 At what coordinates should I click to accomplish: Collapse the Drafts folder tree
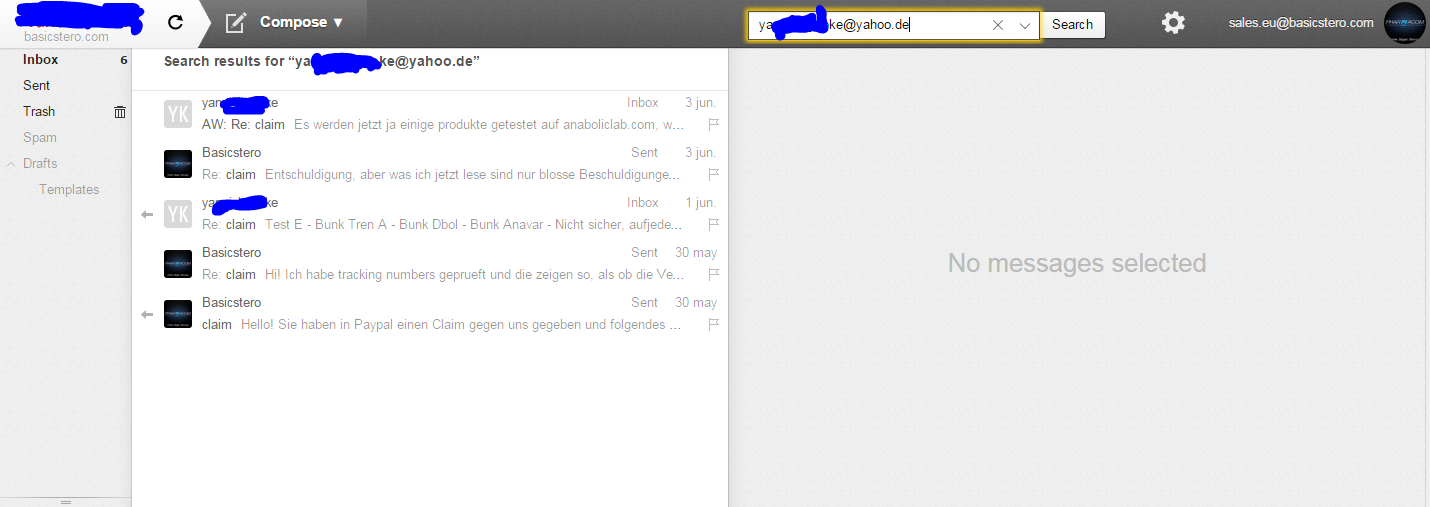11,164
